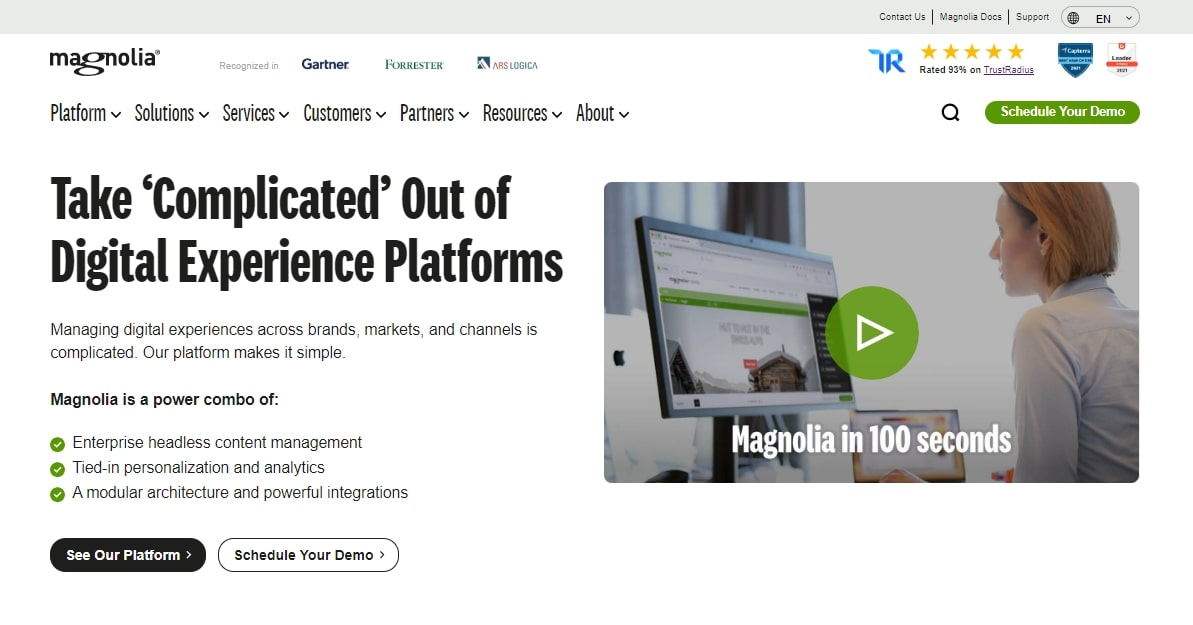
Task: Expand the Services menu
Action: click(256, 113)
